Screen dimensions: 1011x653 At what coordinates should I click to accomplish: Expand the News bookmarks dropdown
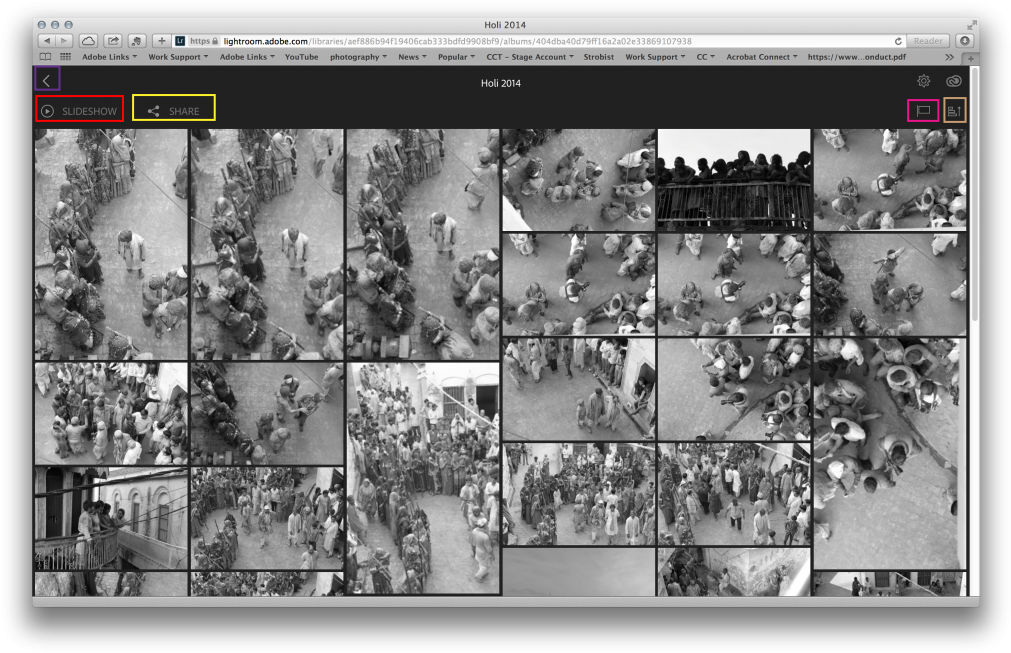[412, 57]
